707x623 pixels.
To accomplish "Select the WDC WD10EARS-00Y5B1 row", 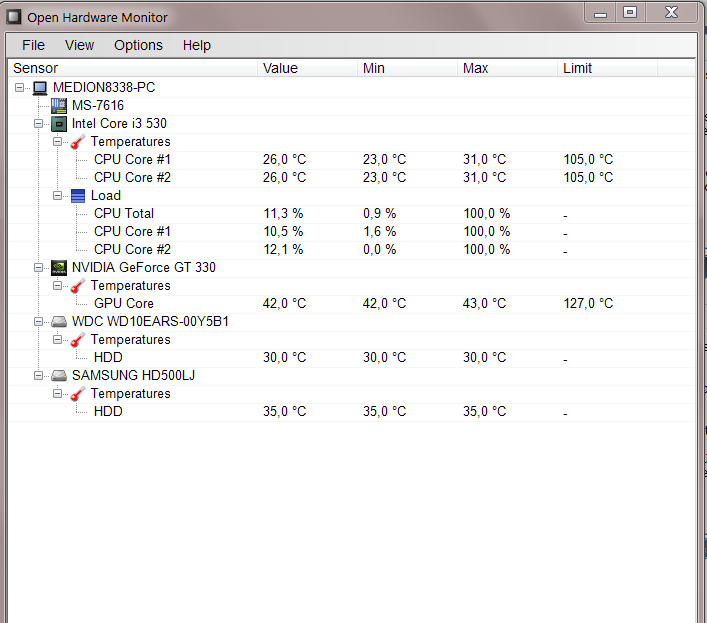I will point(352,322).
